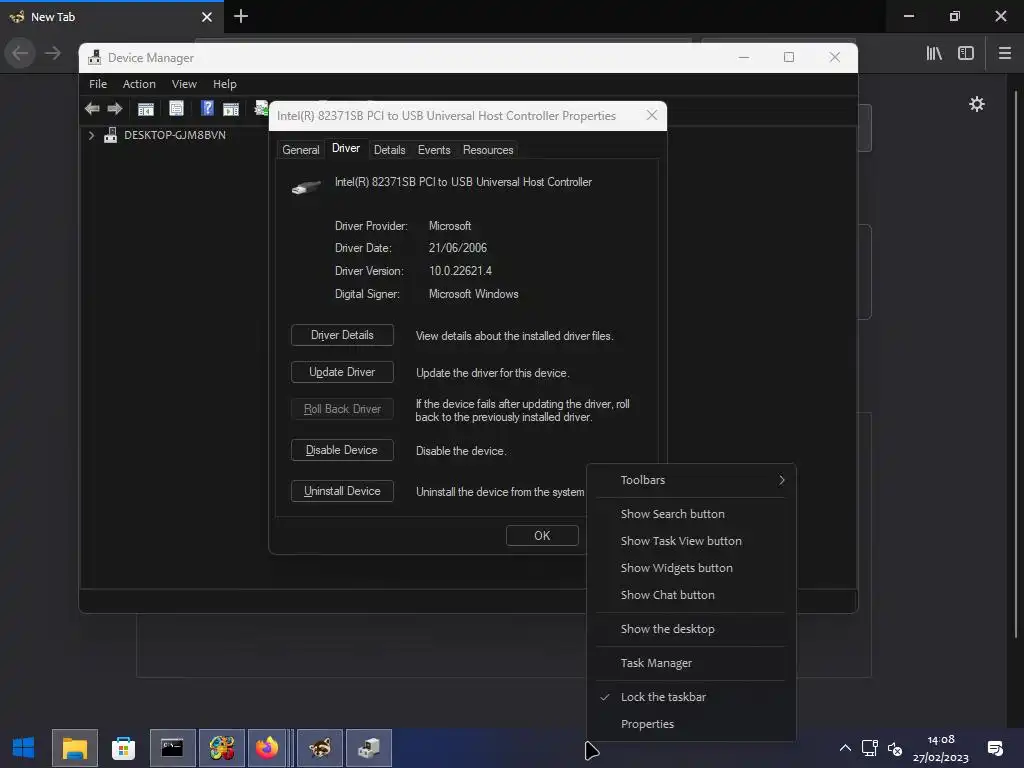Open the View menu in Device Manager
The height and width of the screenshot is (768, 1024).
point(184,84)
